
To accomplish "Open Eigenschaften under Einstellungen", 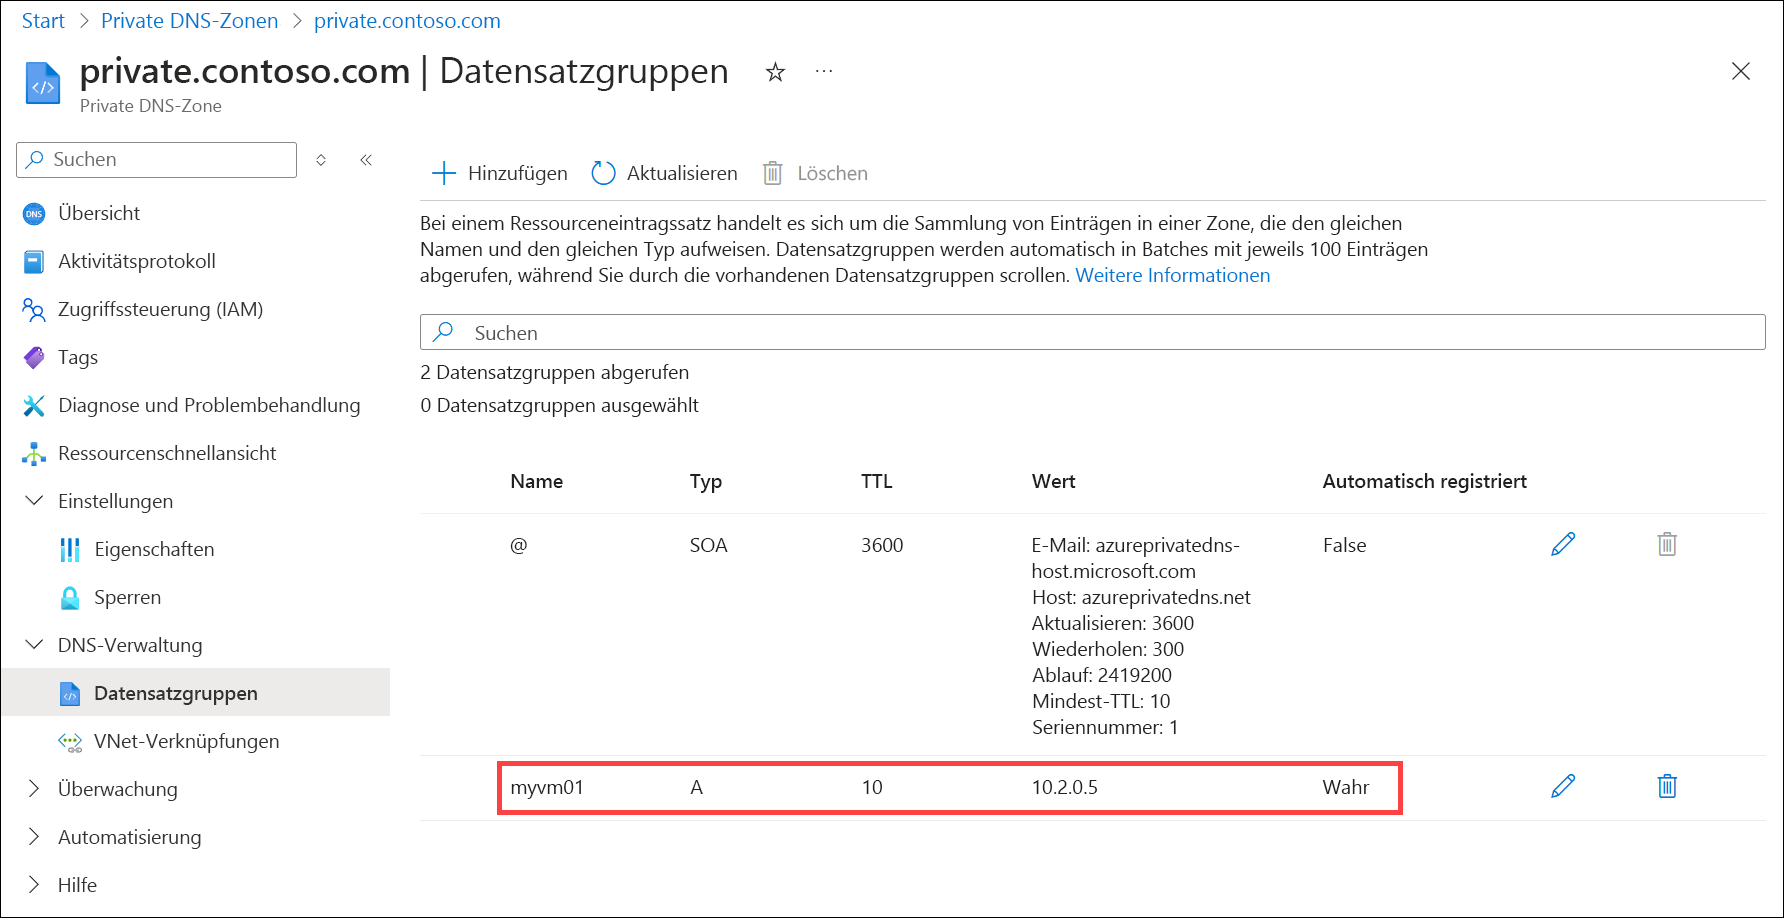I will pyautogui.click(x=154, y=549).
